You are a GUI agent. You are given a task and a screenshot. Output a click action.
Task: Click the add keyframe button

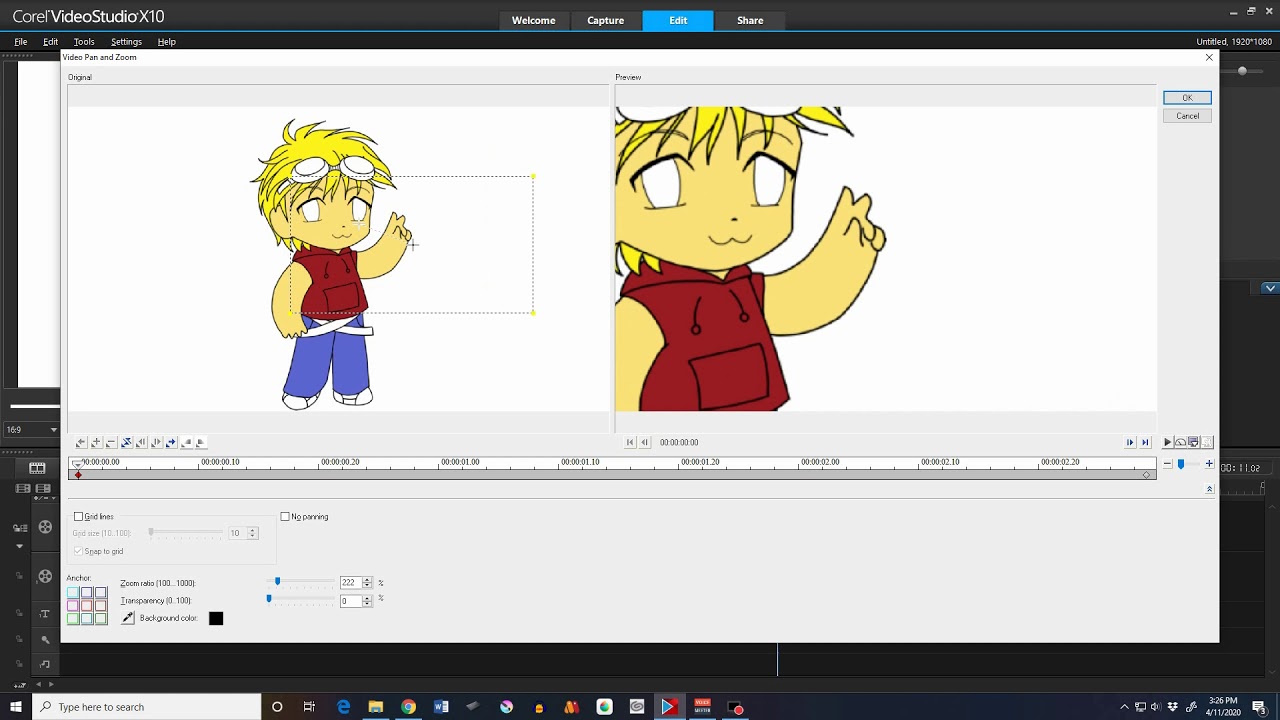coord(96,442)
